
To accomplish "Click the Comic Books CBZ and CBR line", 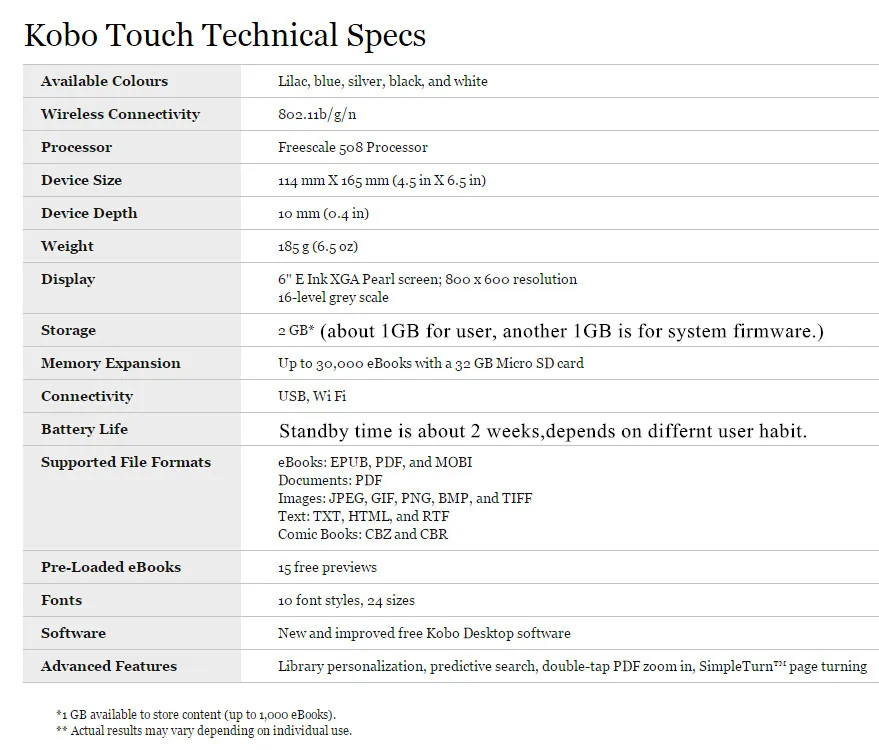I will pos(363,534).
